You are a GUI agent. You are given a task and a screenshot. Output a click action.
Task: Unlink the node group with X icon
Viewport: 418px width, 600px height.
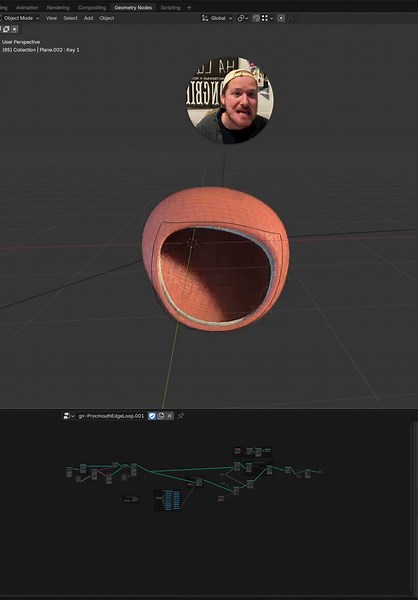coord(170,416)
